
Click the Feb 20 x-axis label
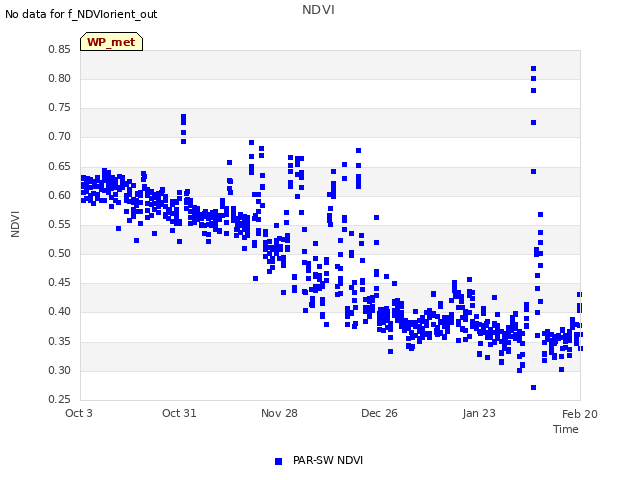coord(580,414)
